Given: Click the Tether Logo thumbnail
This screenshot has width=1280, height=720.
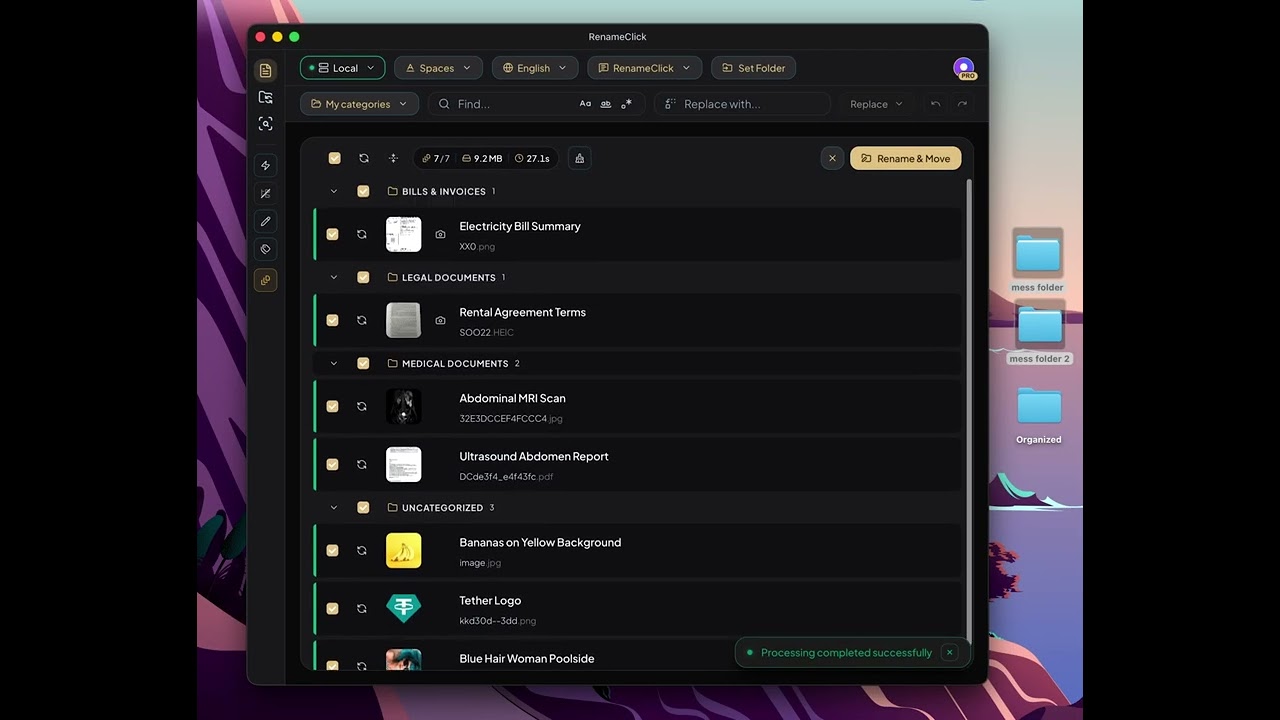Looking at the screenshot, I should click(404, 608).
